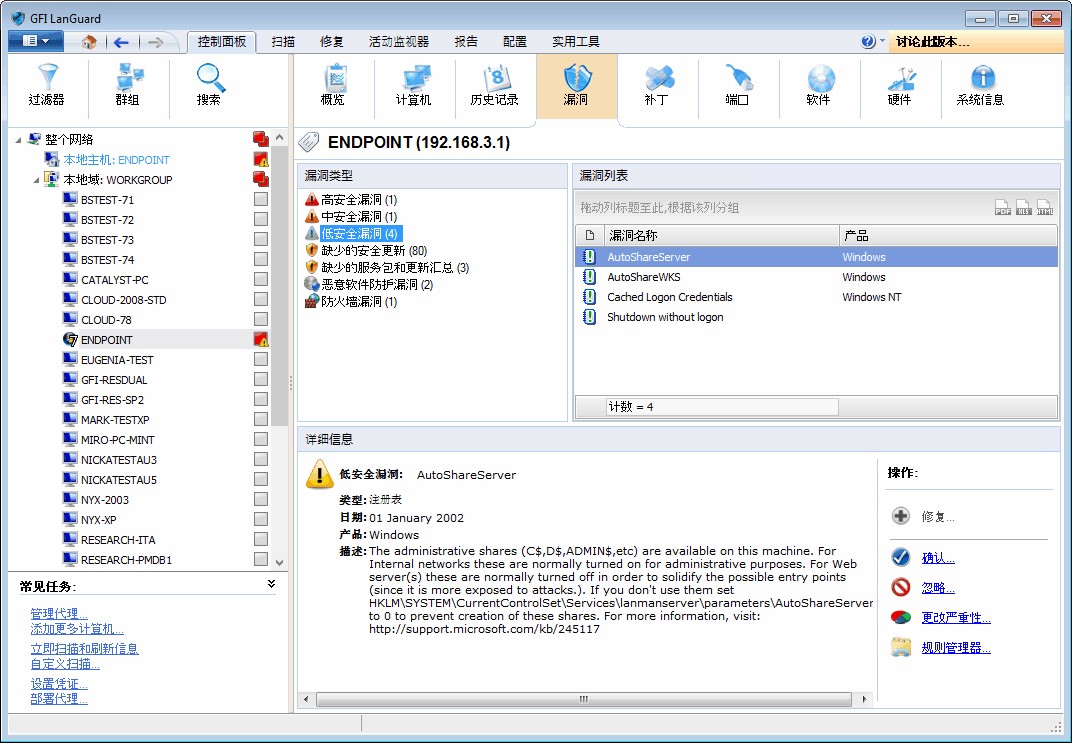The image size is (1072, 743).
Task: Check the box for BSTEST-72
Action: click(260, 219)
